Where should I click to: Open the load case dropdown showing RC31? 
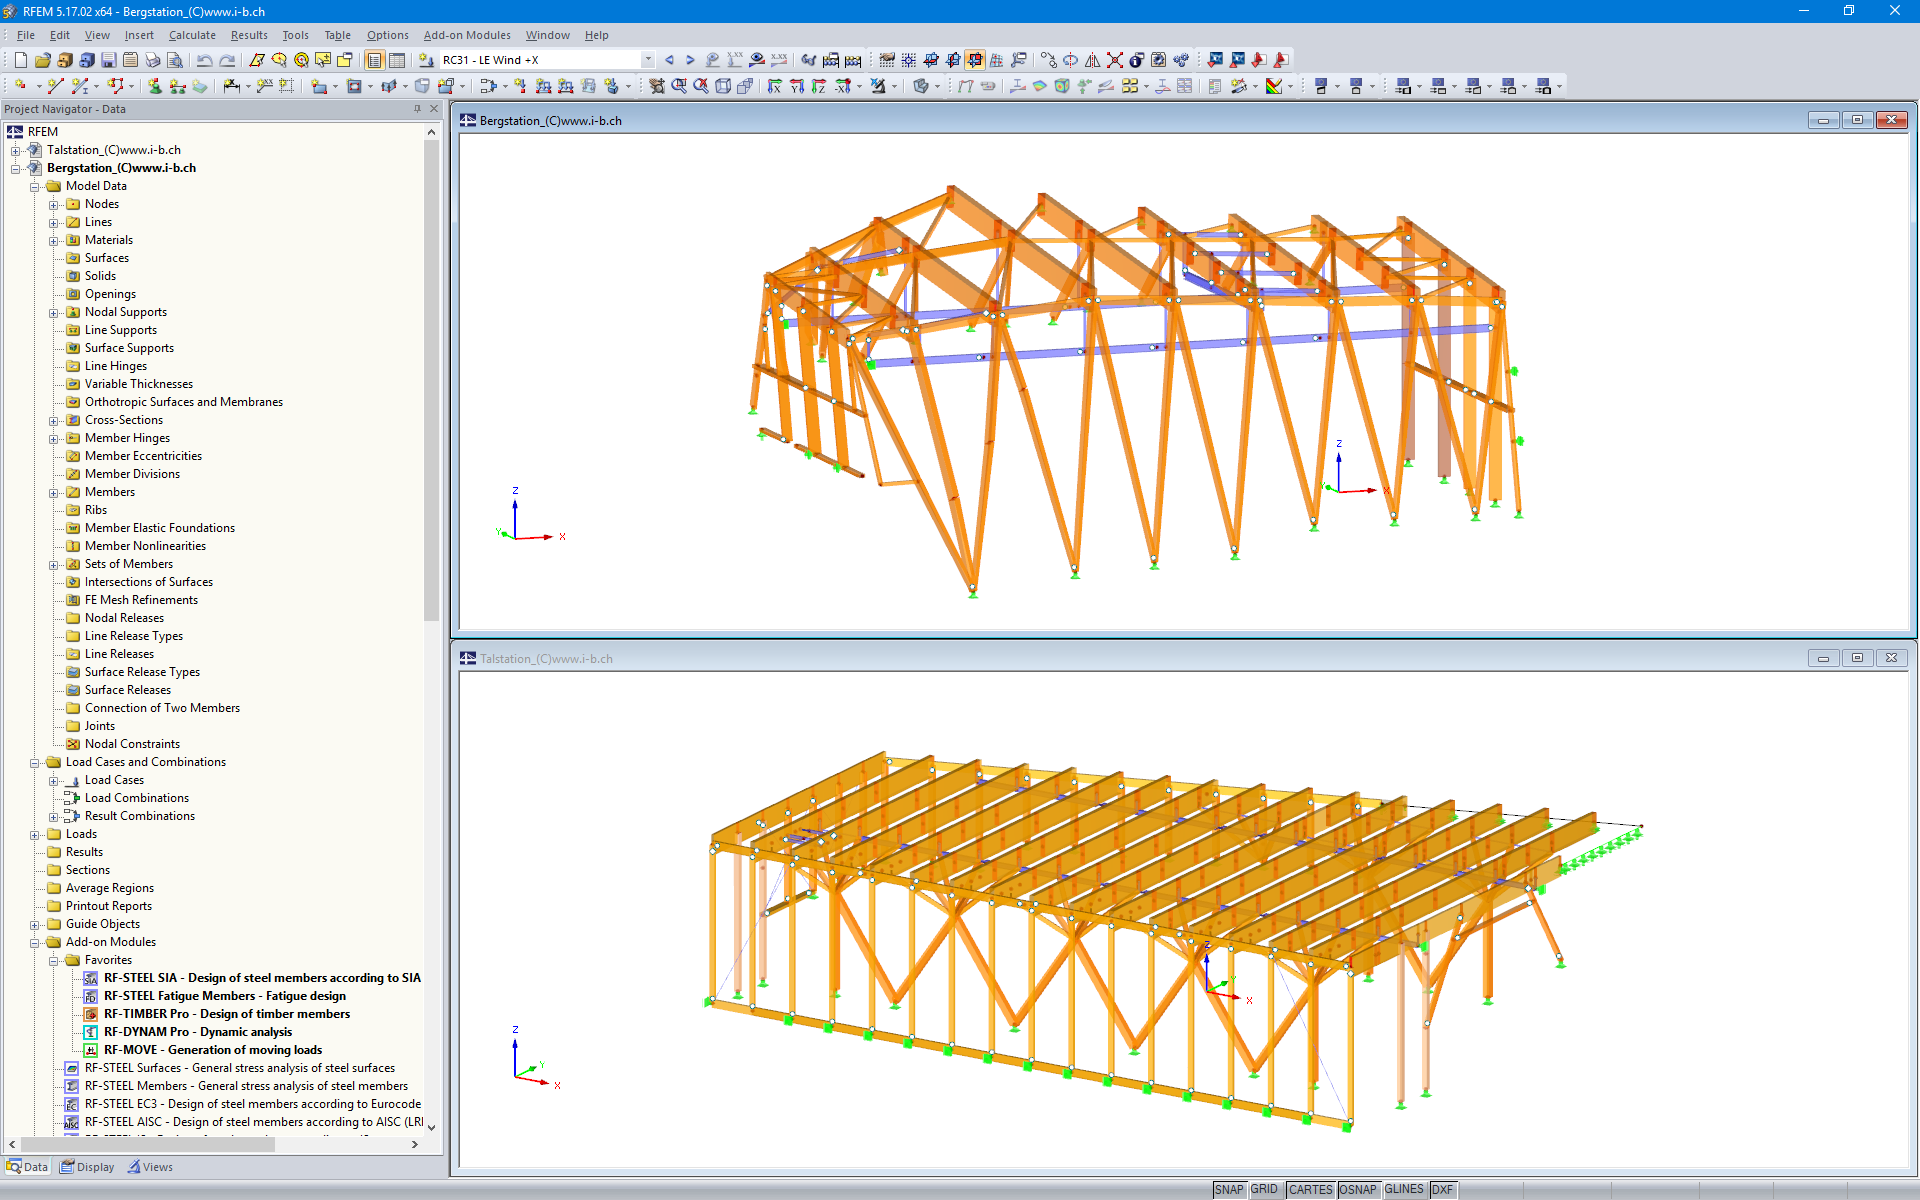(648, 59)
